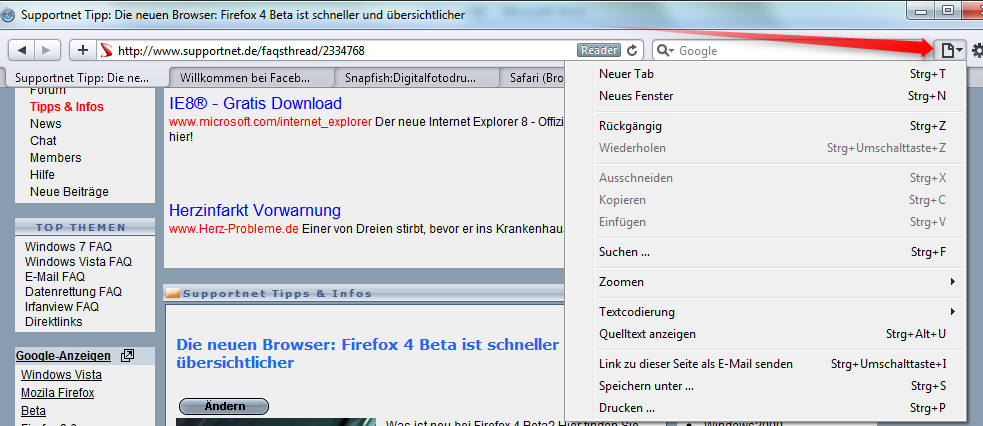This screenshot has width=983, height=426.
Task: Open the Mozila Firefox ad link
Action: click(x=58, y=393)
